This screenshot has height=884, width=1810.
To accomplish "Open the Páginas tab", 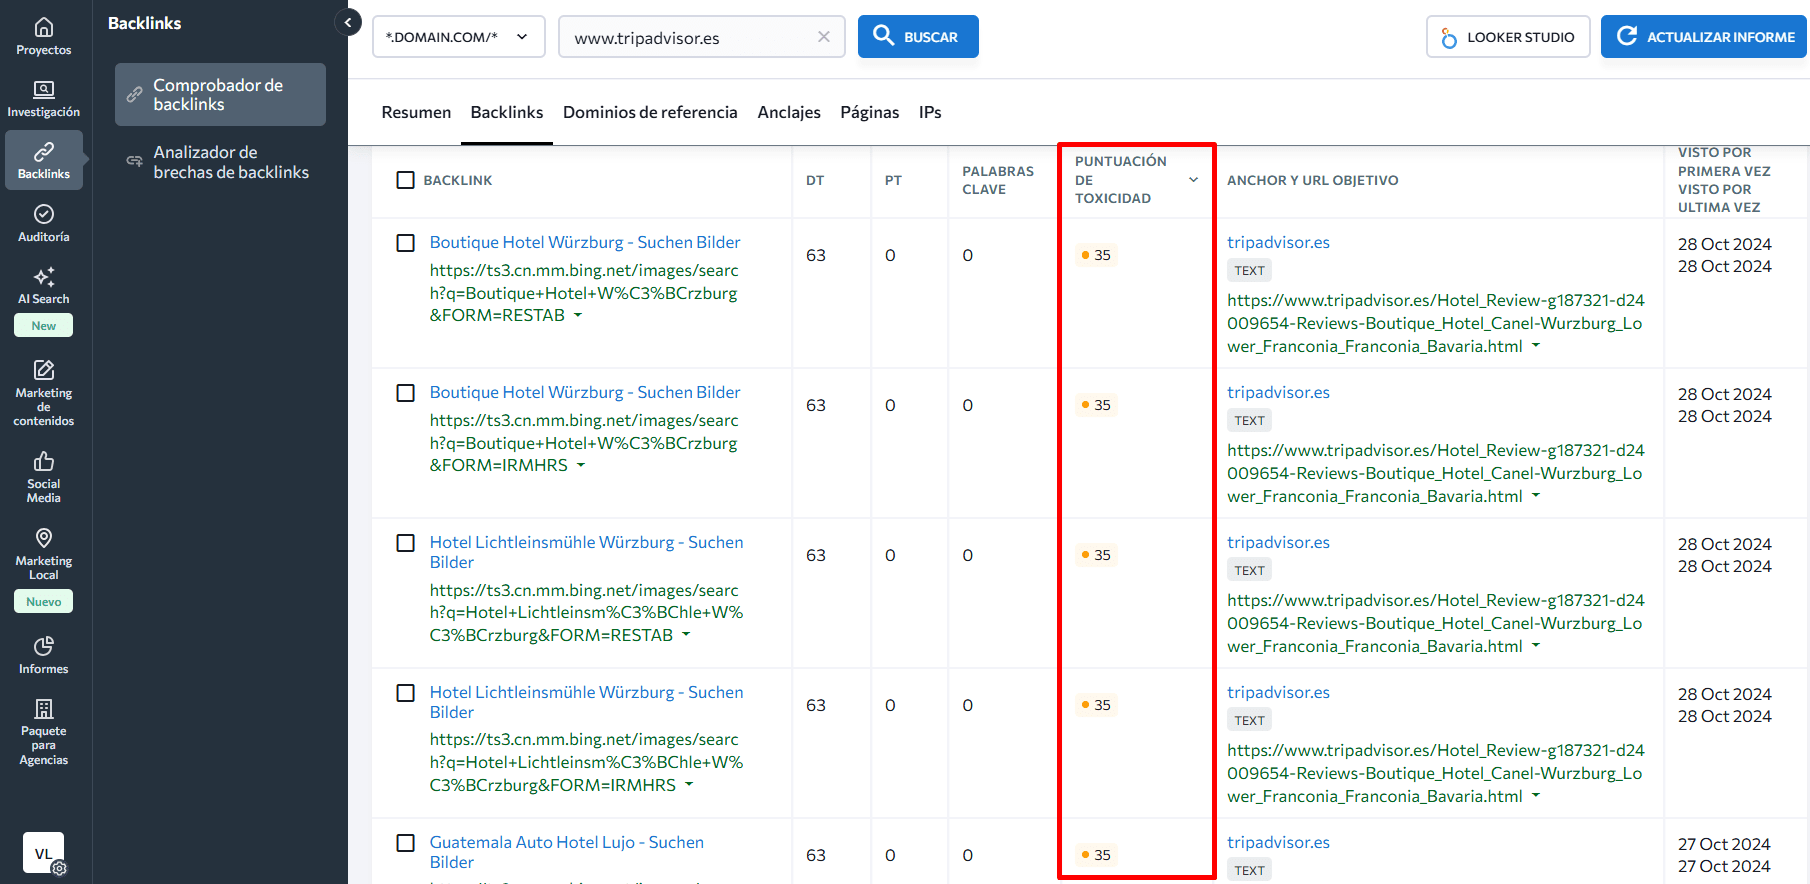I will click(869, 112).
